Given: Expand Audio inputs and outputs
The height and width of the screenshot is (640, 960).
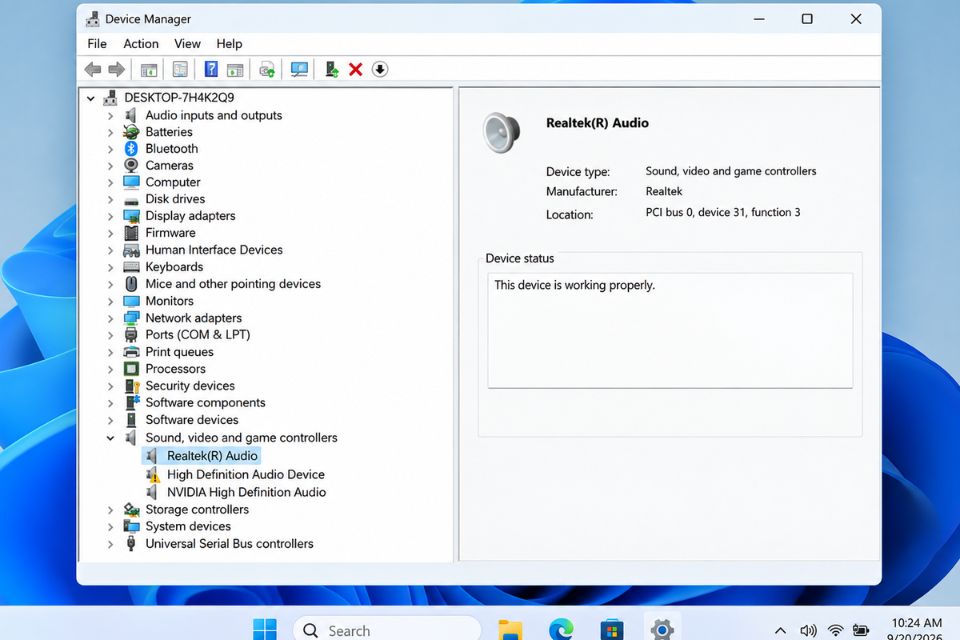Looking at the screenshot, I should point(110,116).
